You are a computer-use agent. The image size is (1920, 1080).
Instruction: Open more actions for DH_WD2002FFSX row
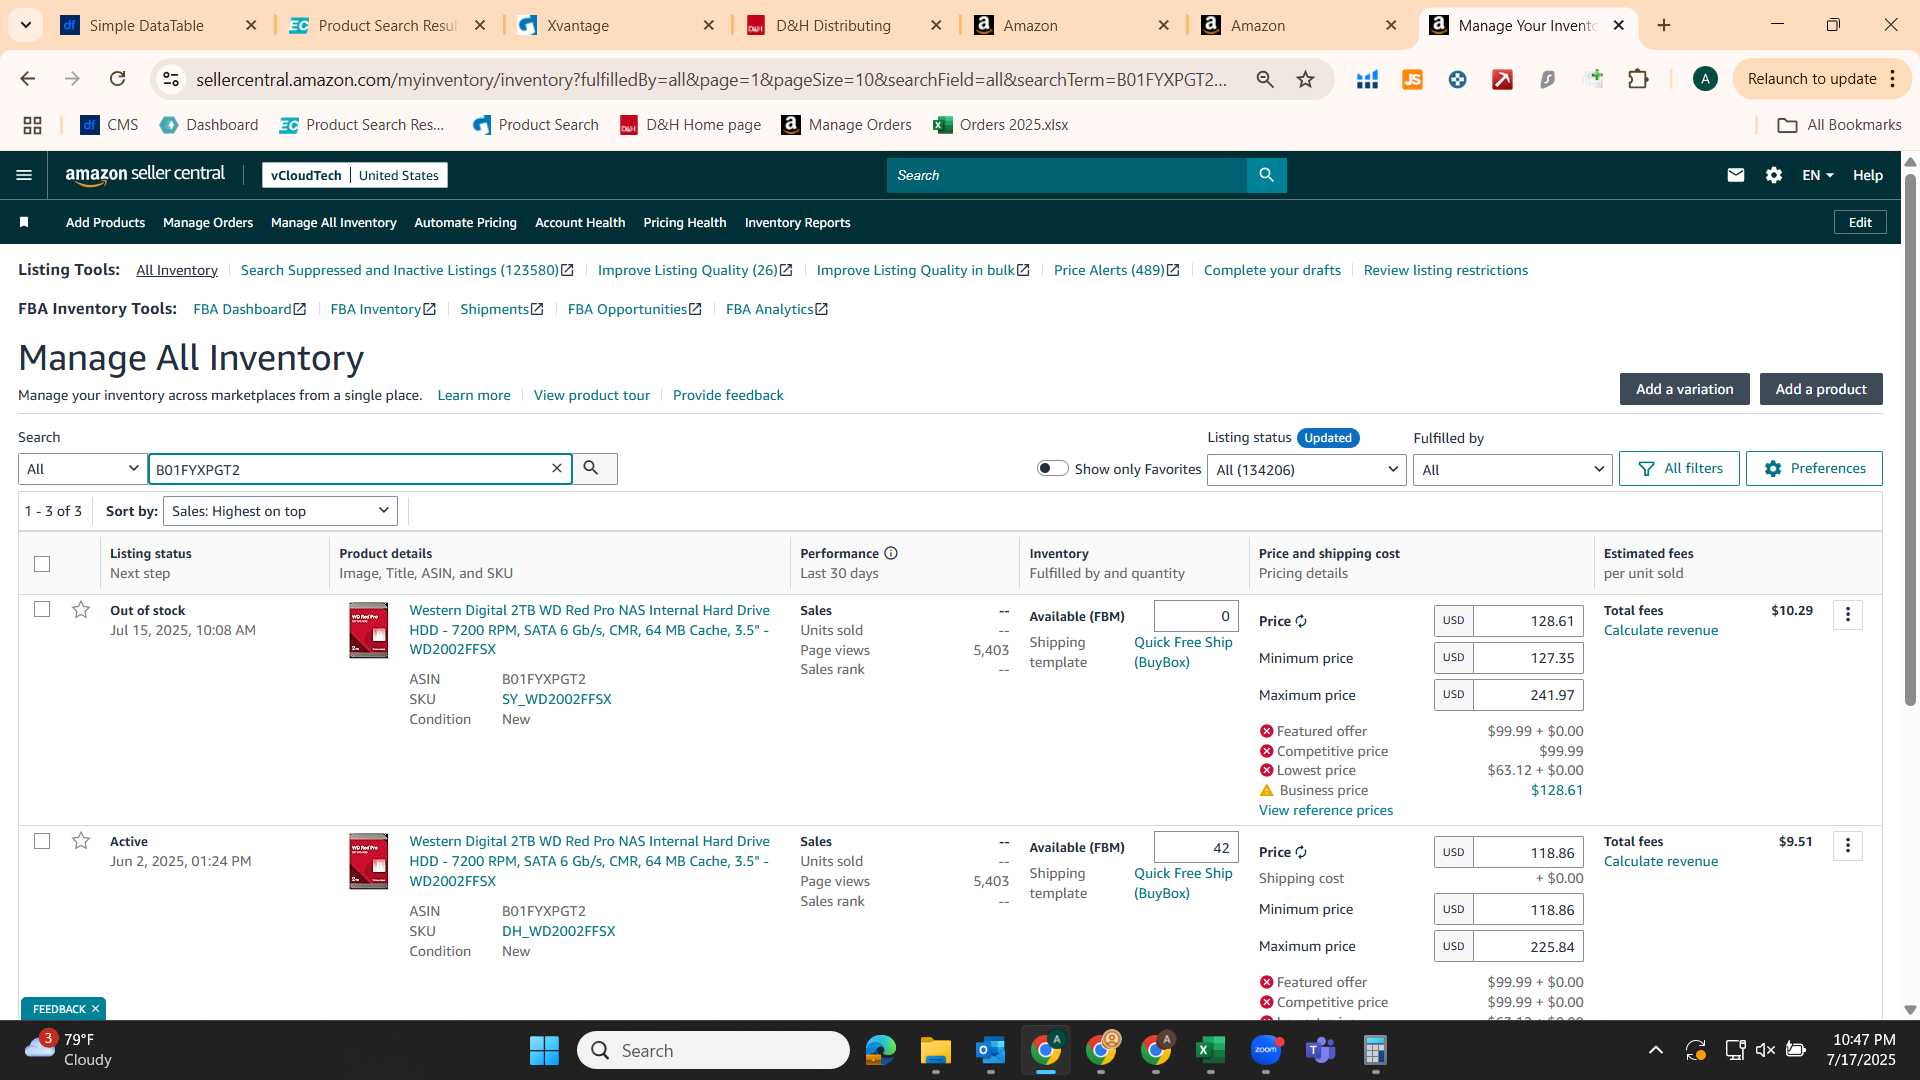coord(1847,846)
